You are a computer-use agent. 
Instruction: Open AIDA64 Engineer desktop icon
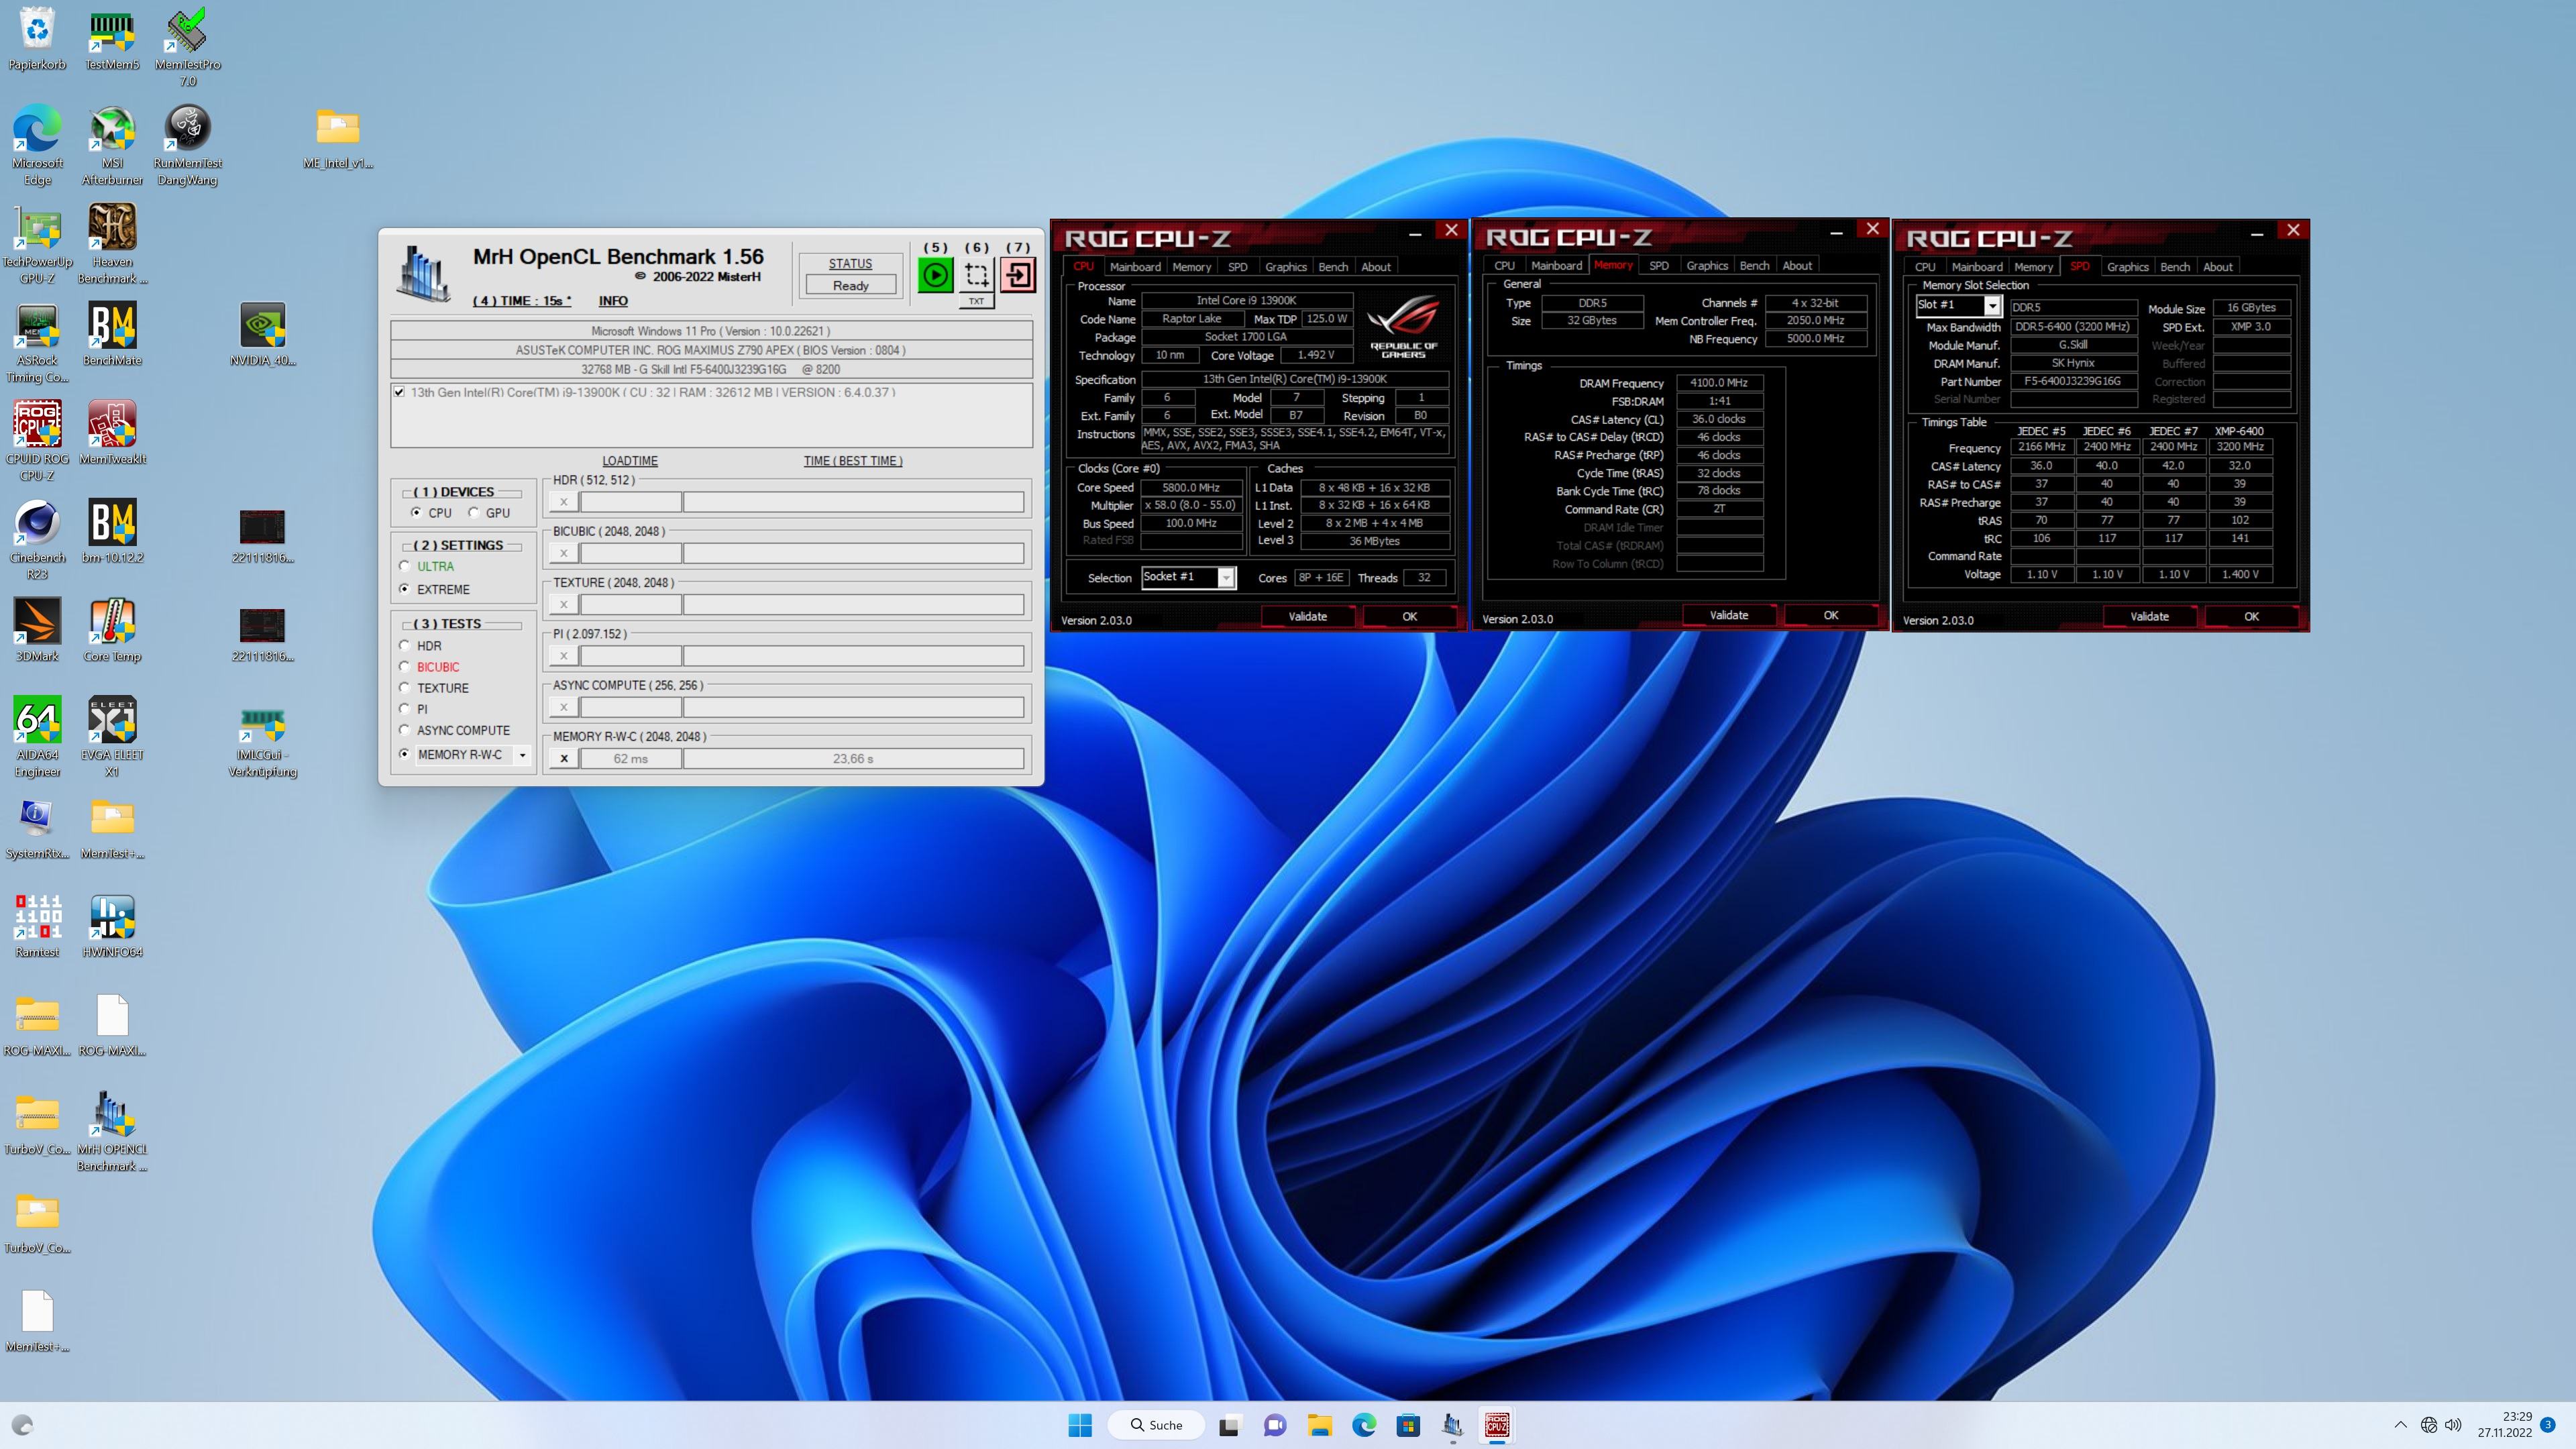pyautogui.click(x=37, y=737)
